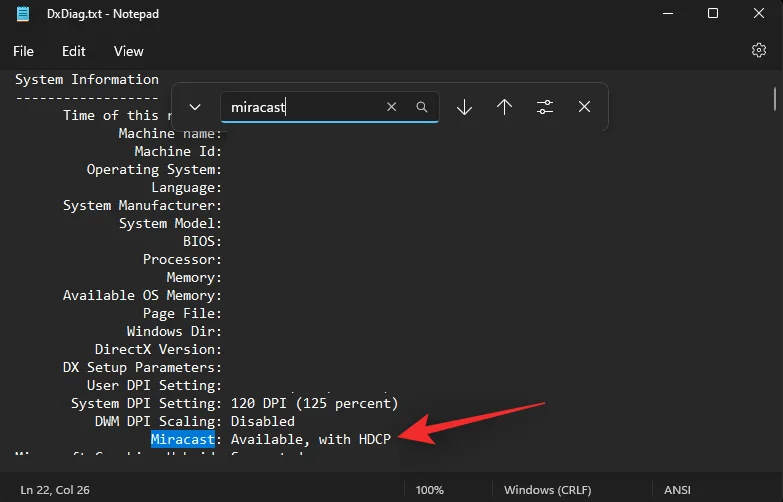The width and height of the screenshot is (783, 502).
Task: Click the 'DWM DPI Scaling: Disabled' line
Action: pyautogui.click(x=195, y=421)
